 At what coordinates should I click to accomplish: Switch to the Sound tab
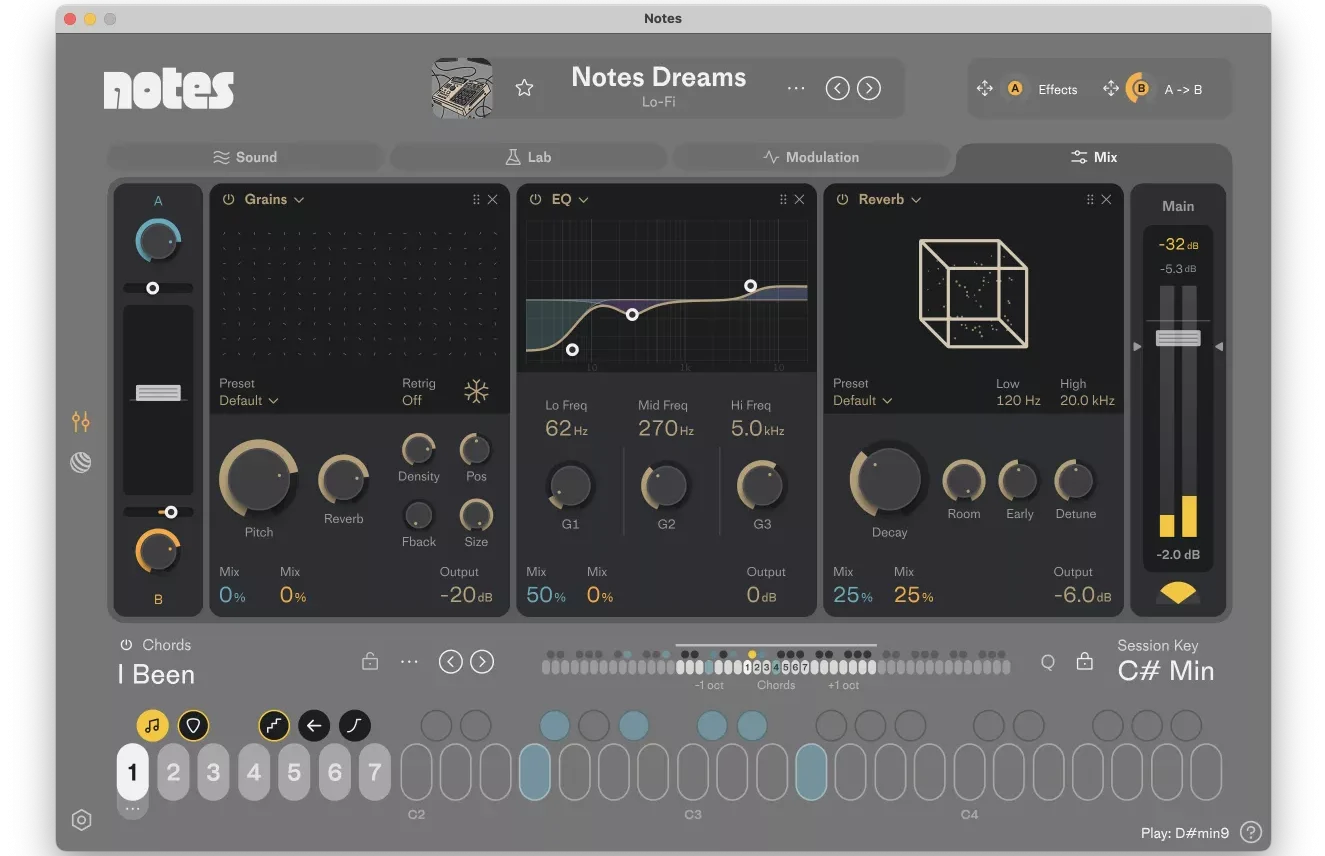[245, 157]
